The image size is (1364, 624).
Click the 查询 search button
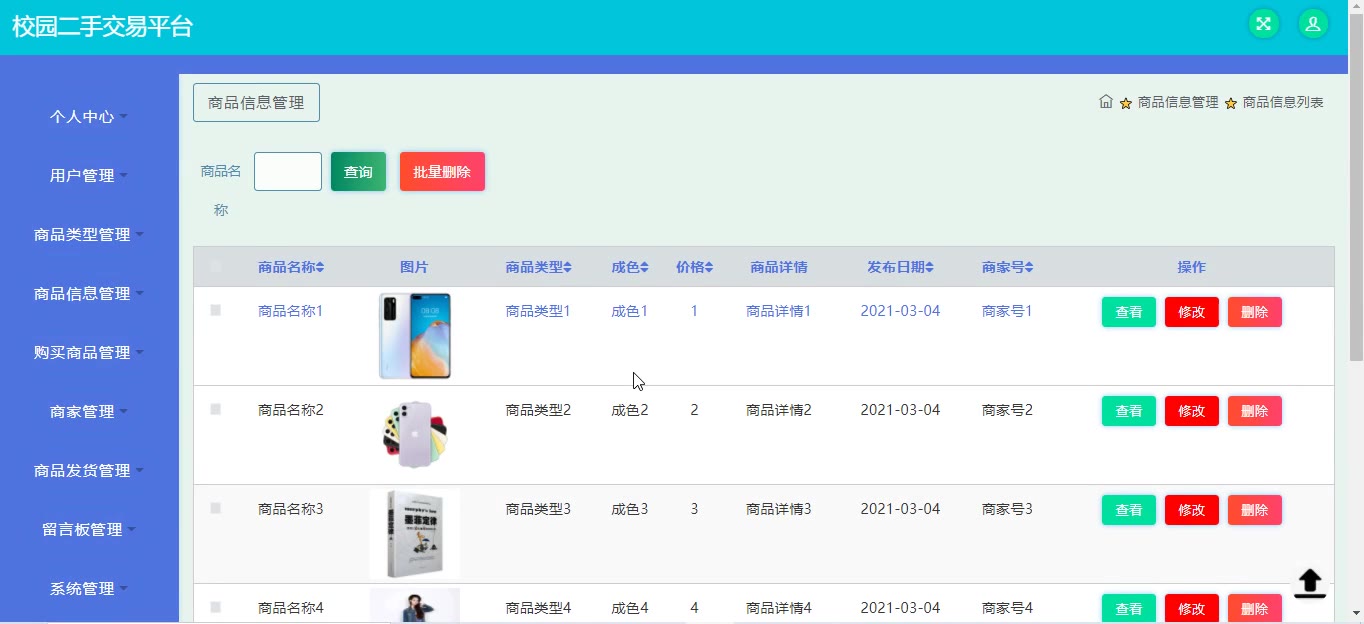click(358, 171)
